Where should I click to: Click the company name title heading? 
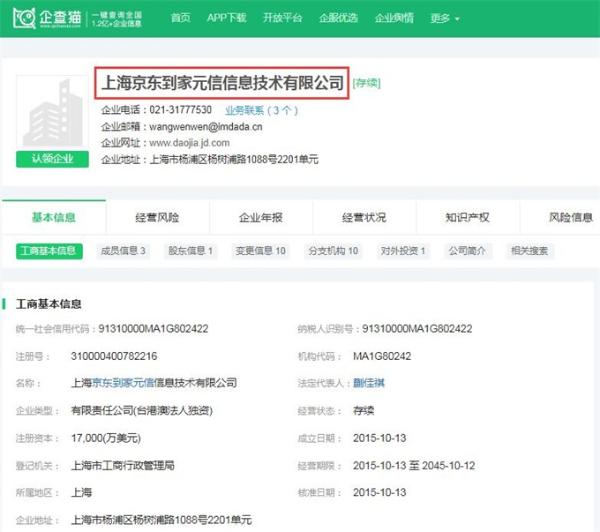point(222,83)
